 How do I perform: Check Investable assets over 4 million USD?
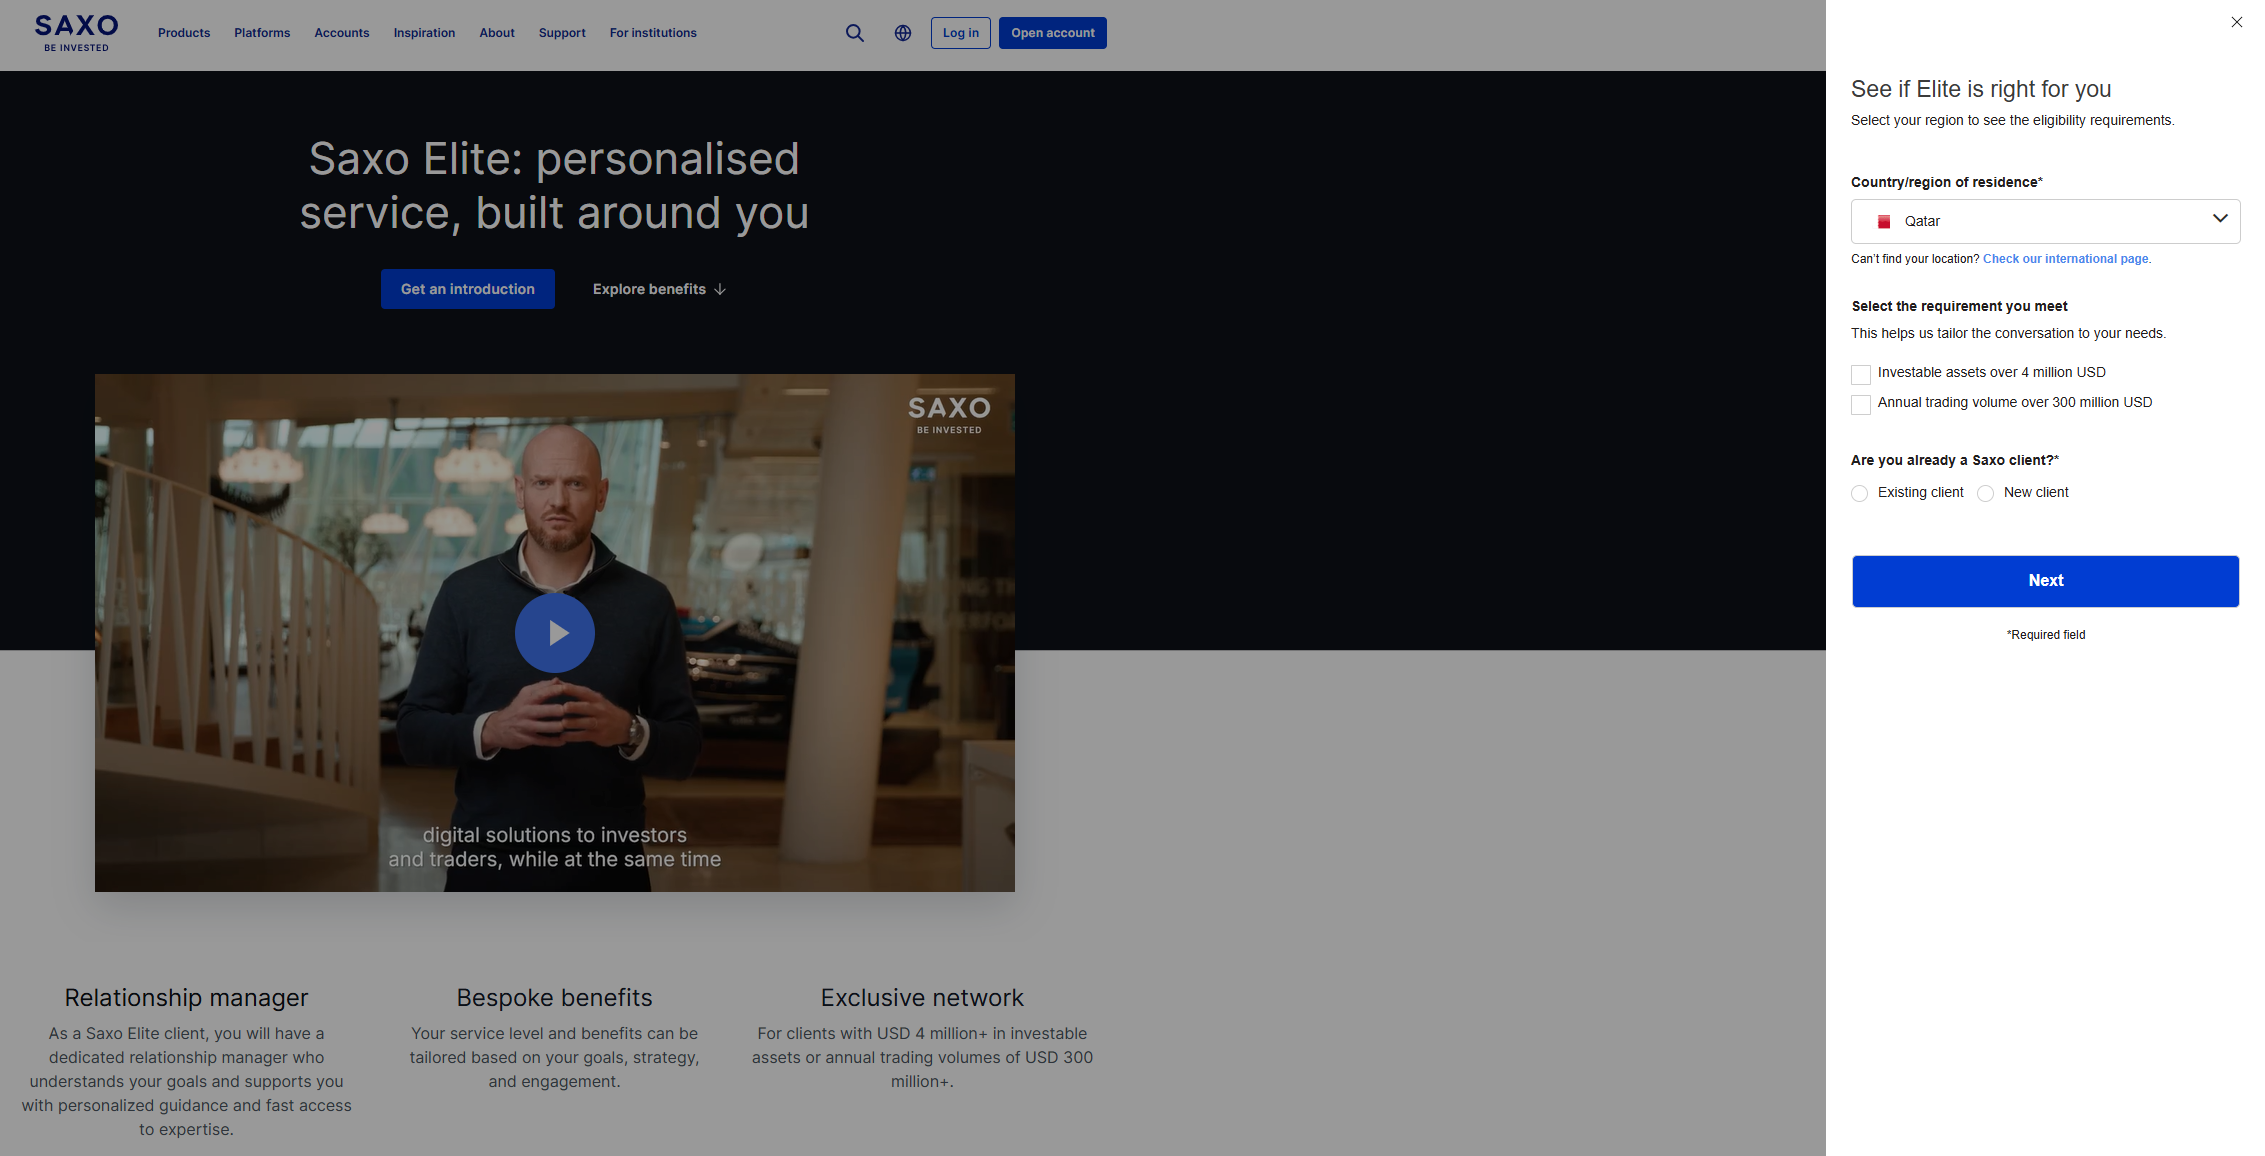(x=1860, y=375)
